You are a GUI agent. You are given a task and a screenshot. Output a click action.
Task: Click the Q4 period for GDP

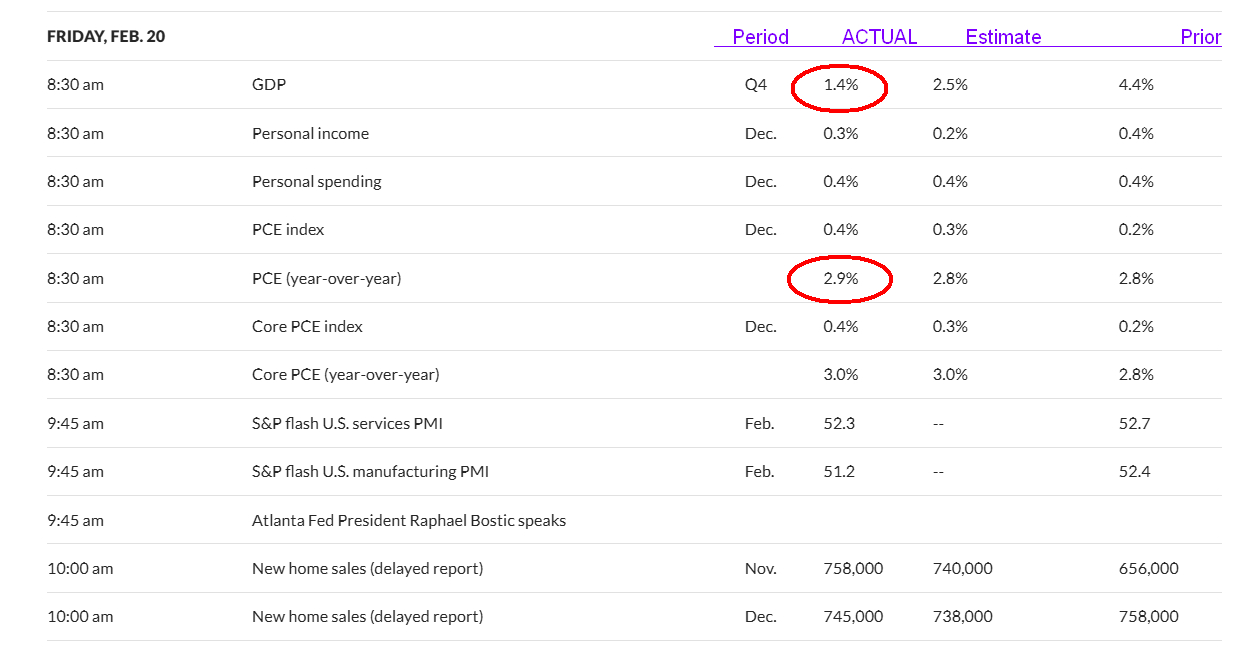coord(756,85)
